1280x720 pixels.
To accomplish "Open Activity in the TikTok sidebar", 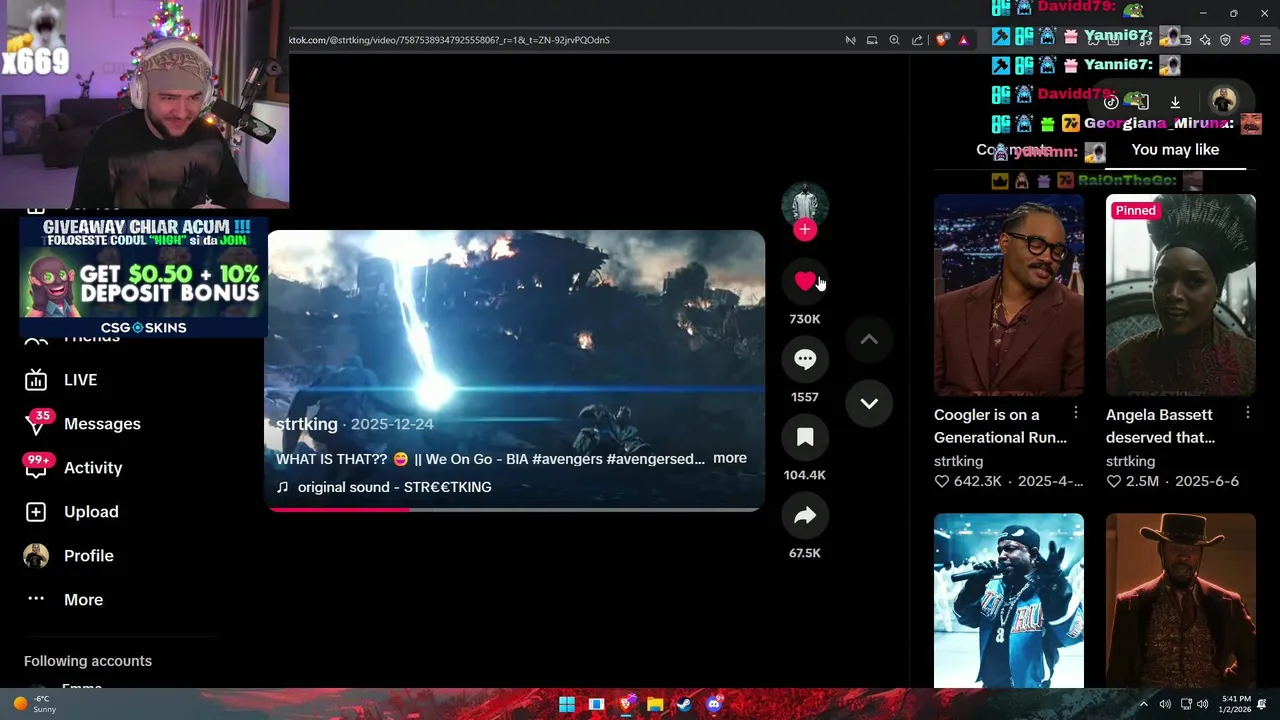I will [x=93, y=468].
